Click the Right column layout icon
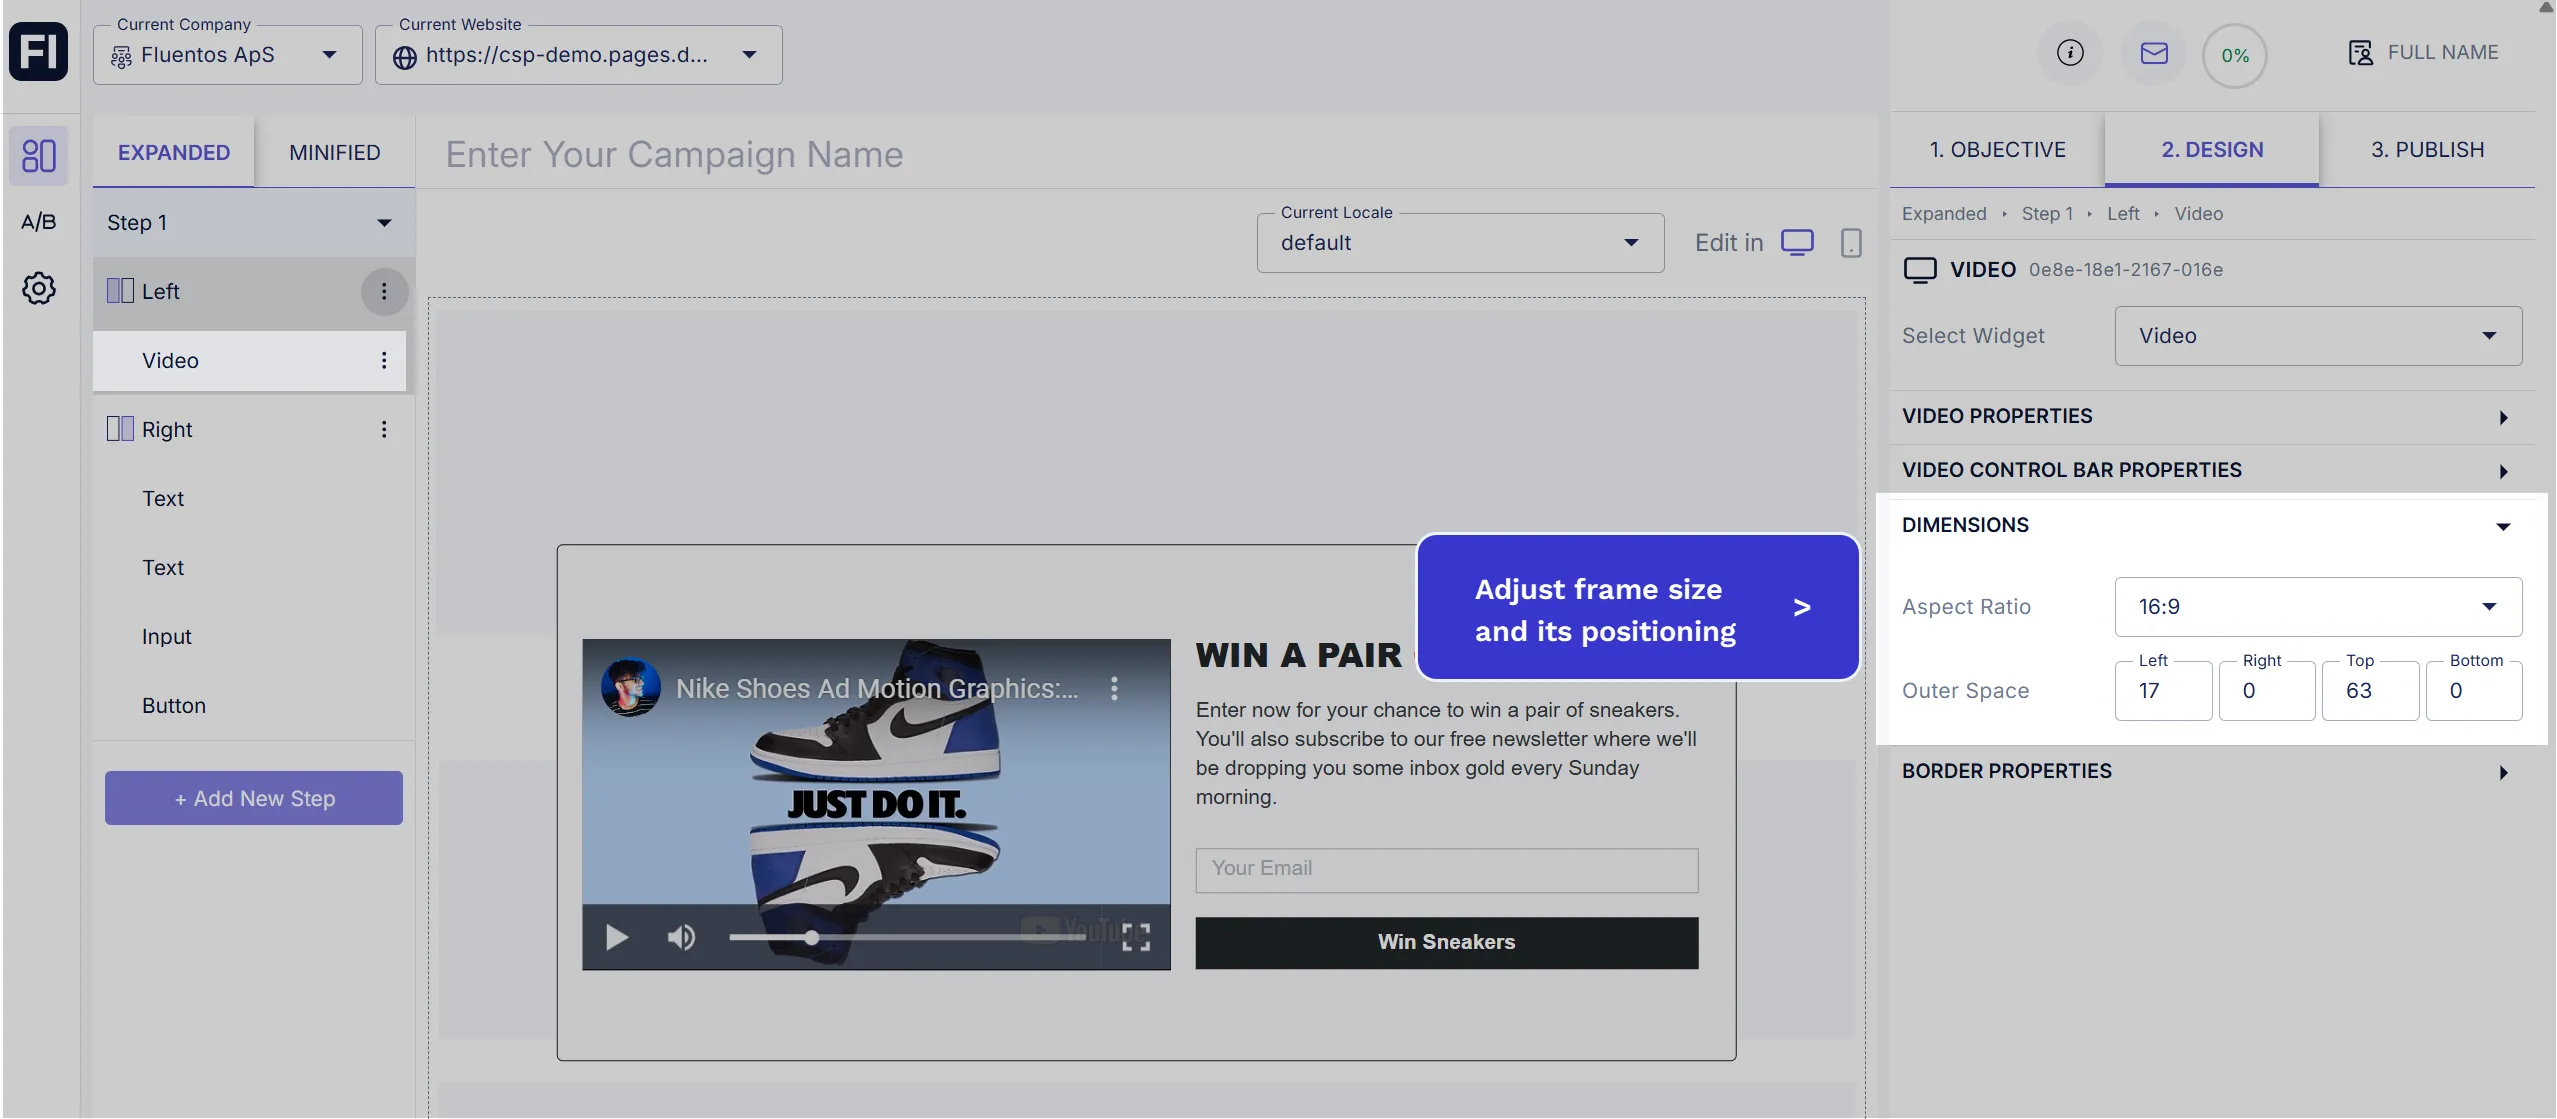Image resolution: width=2557 pixels, height=1119 pixels. tap(120, 429)
